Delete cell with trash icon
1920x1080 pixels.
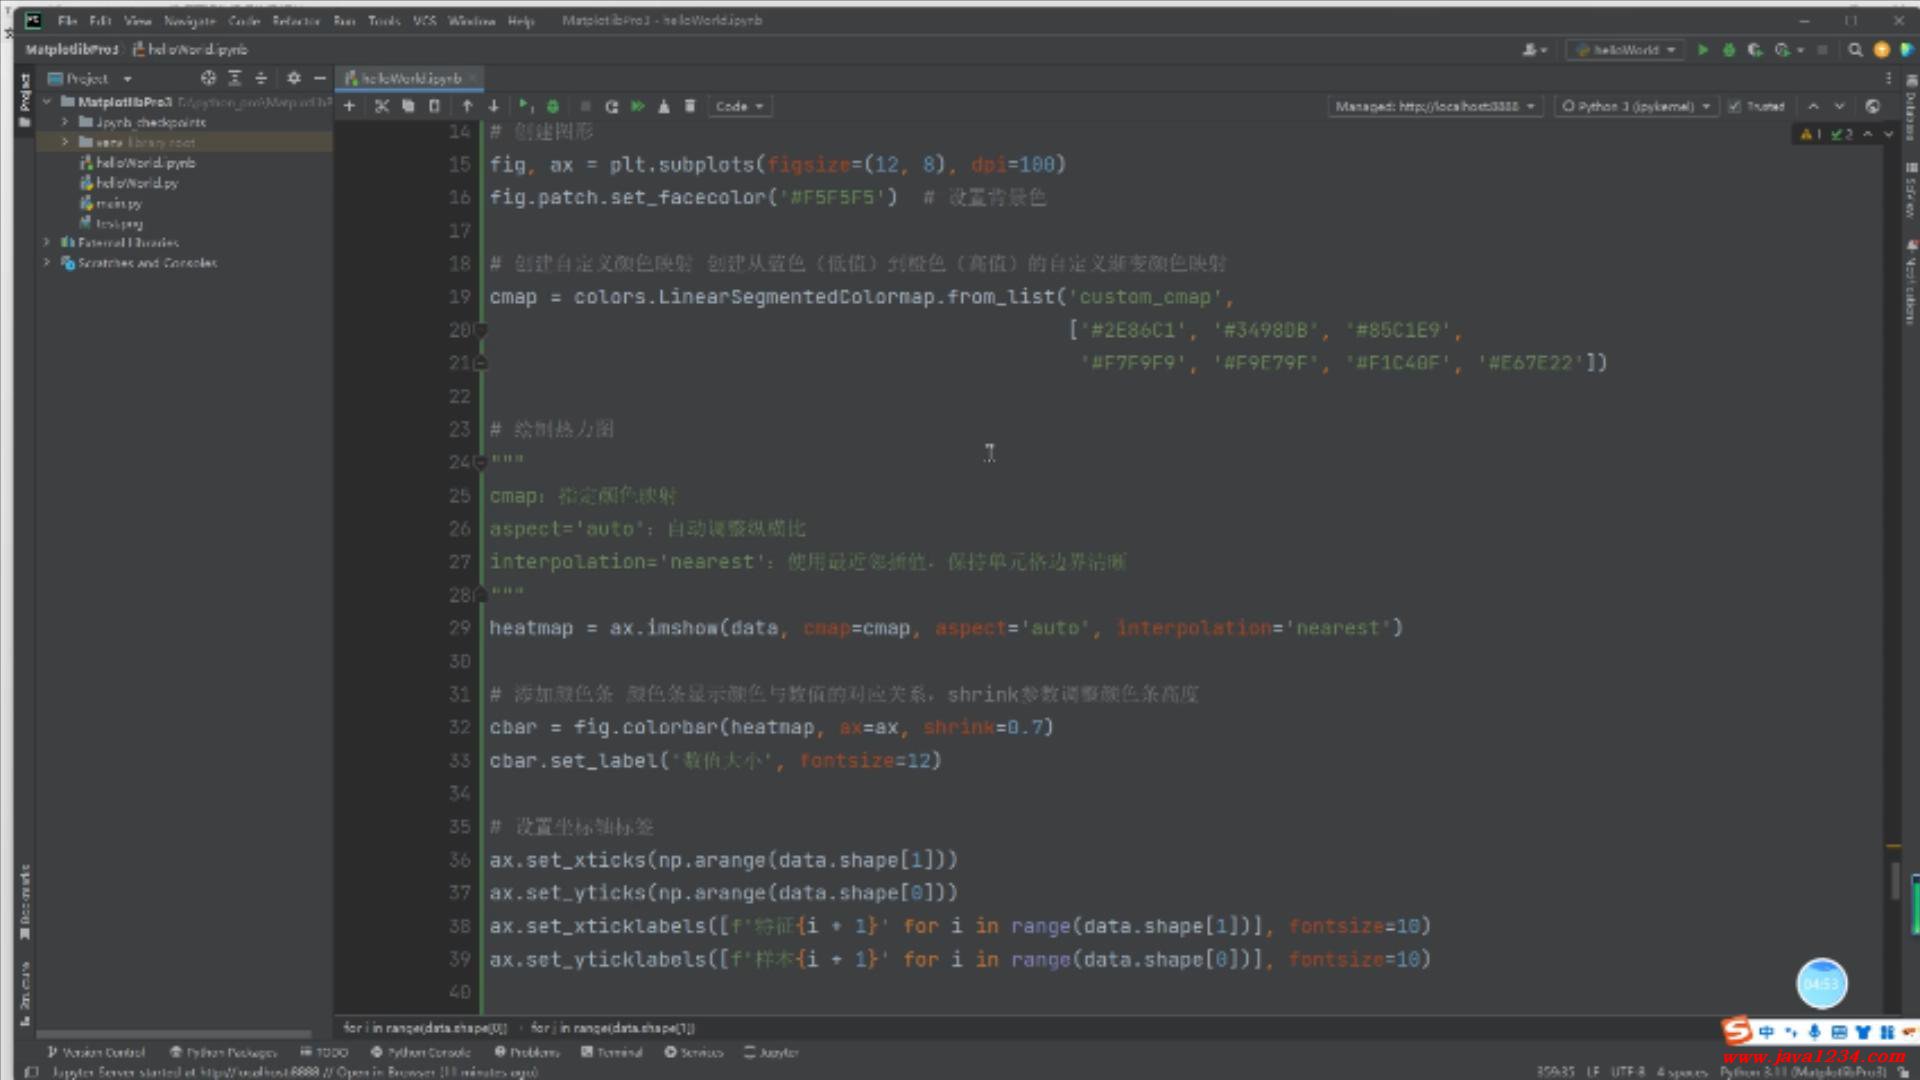(690, 106)
